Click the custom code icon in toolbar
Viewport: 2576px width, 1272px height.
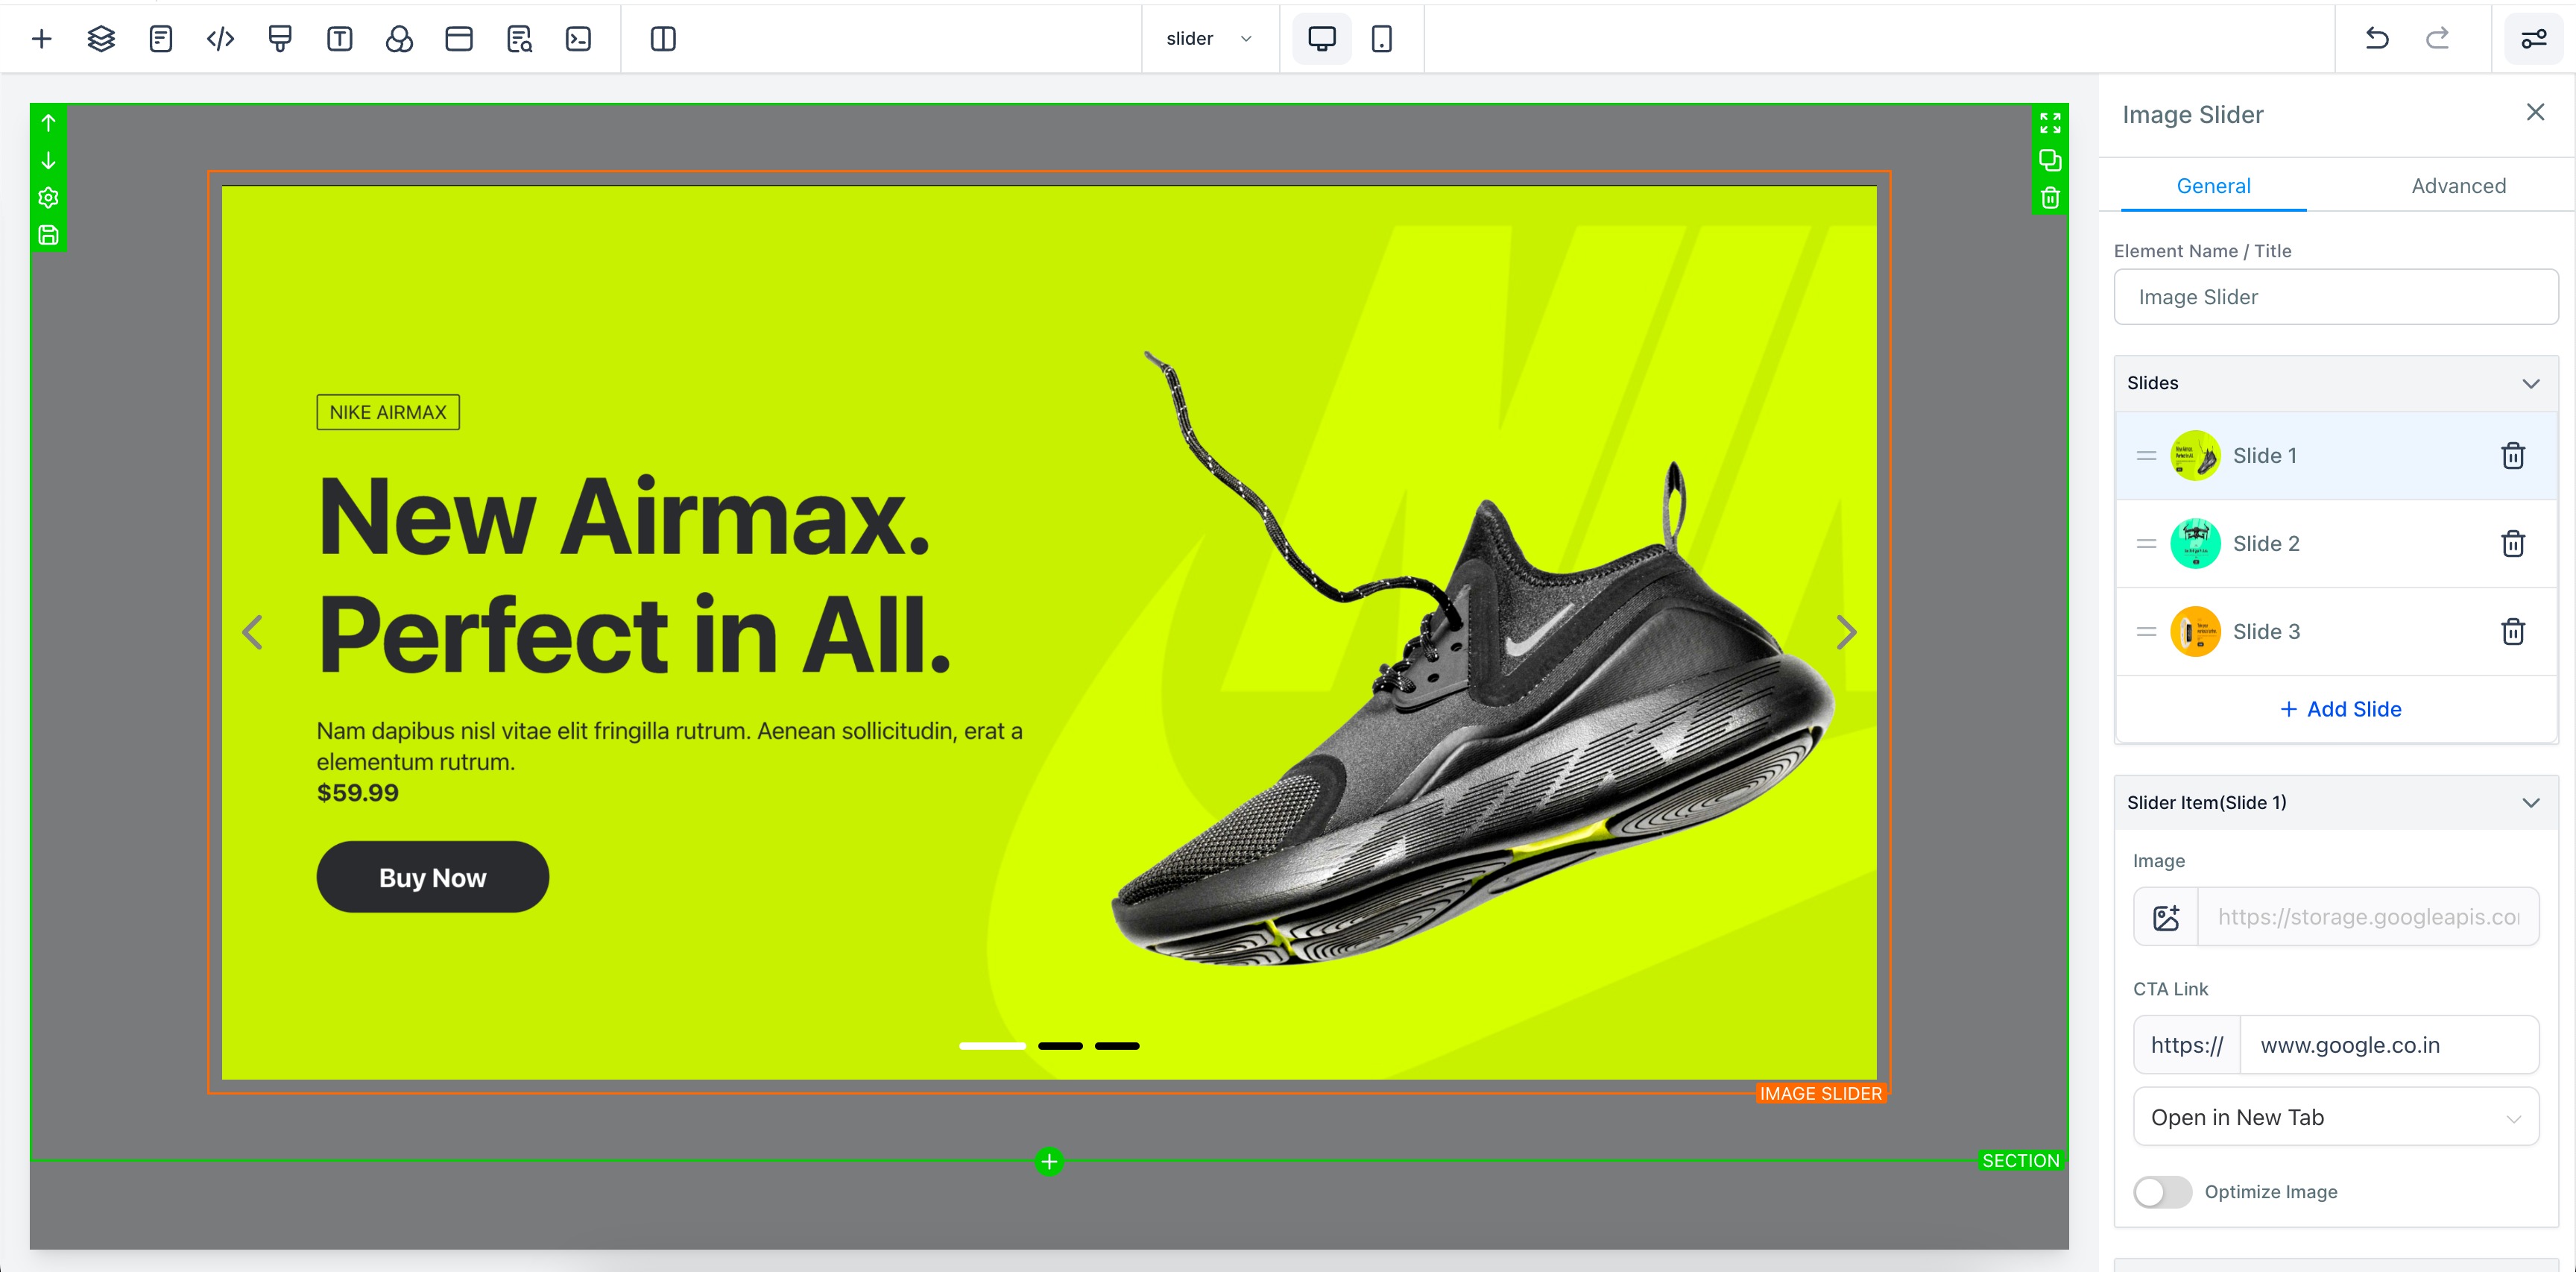(x=220, y=39)
